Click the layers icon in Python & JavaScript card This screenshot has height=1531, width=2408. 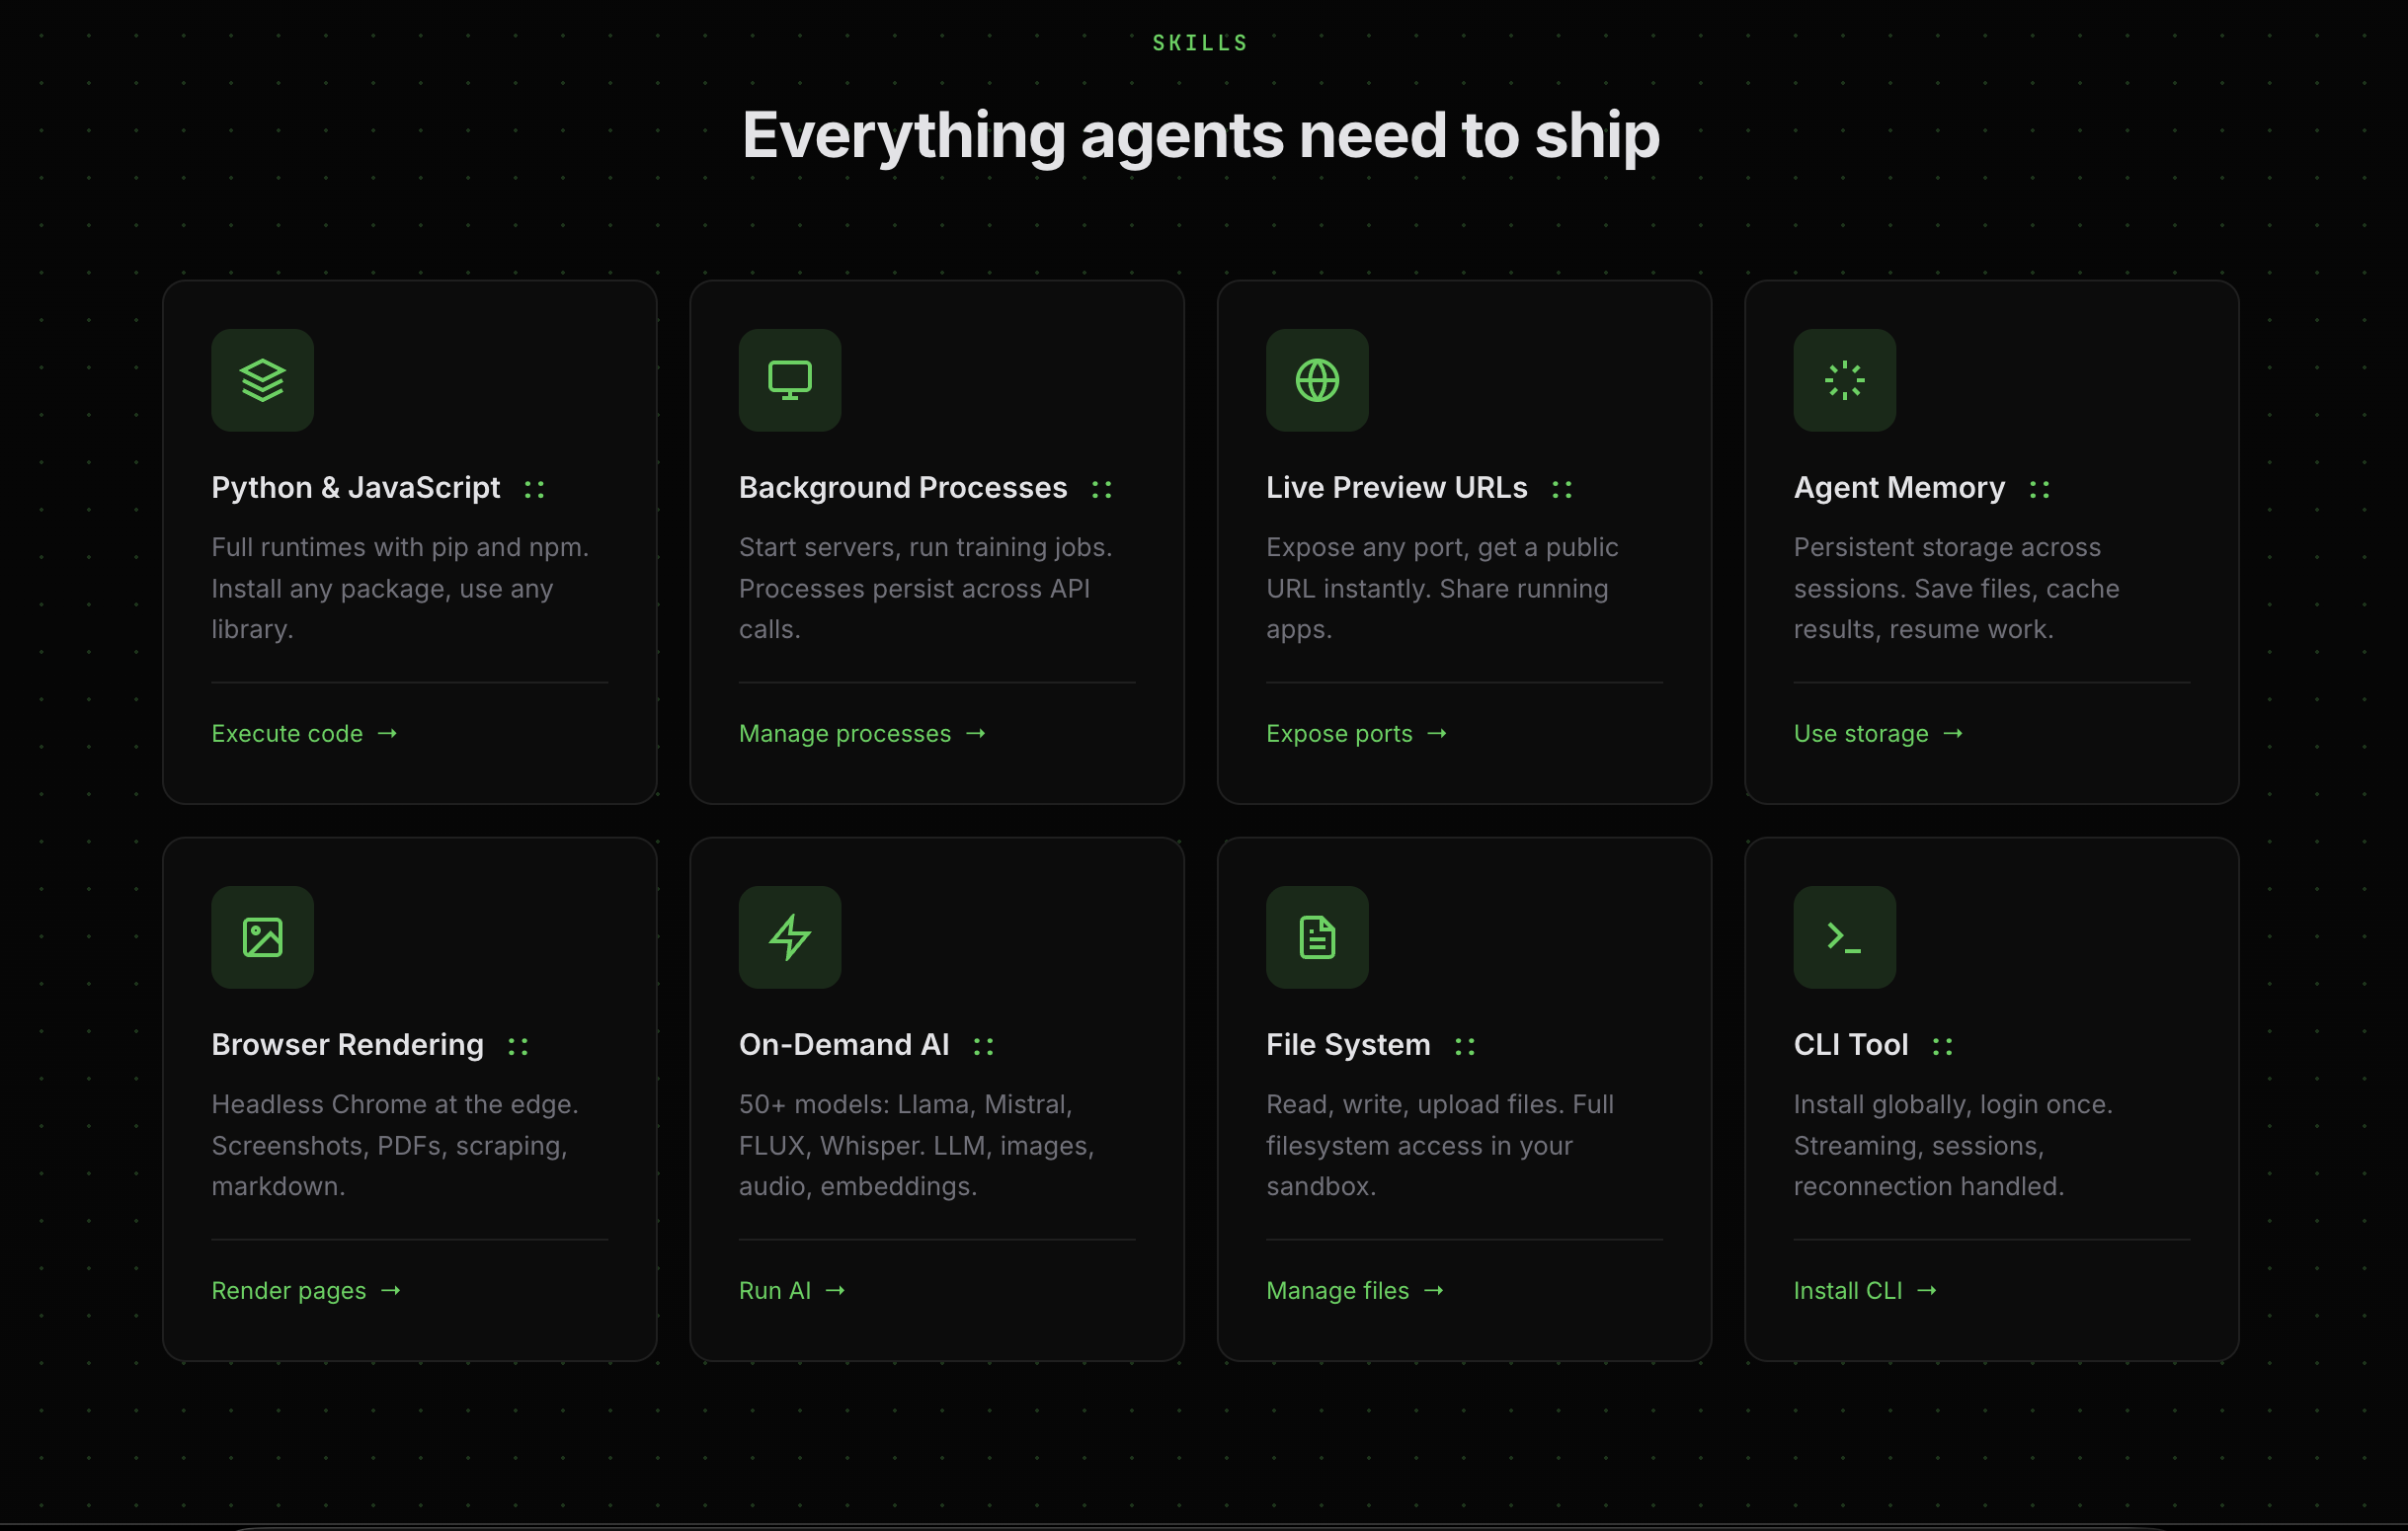262,380
